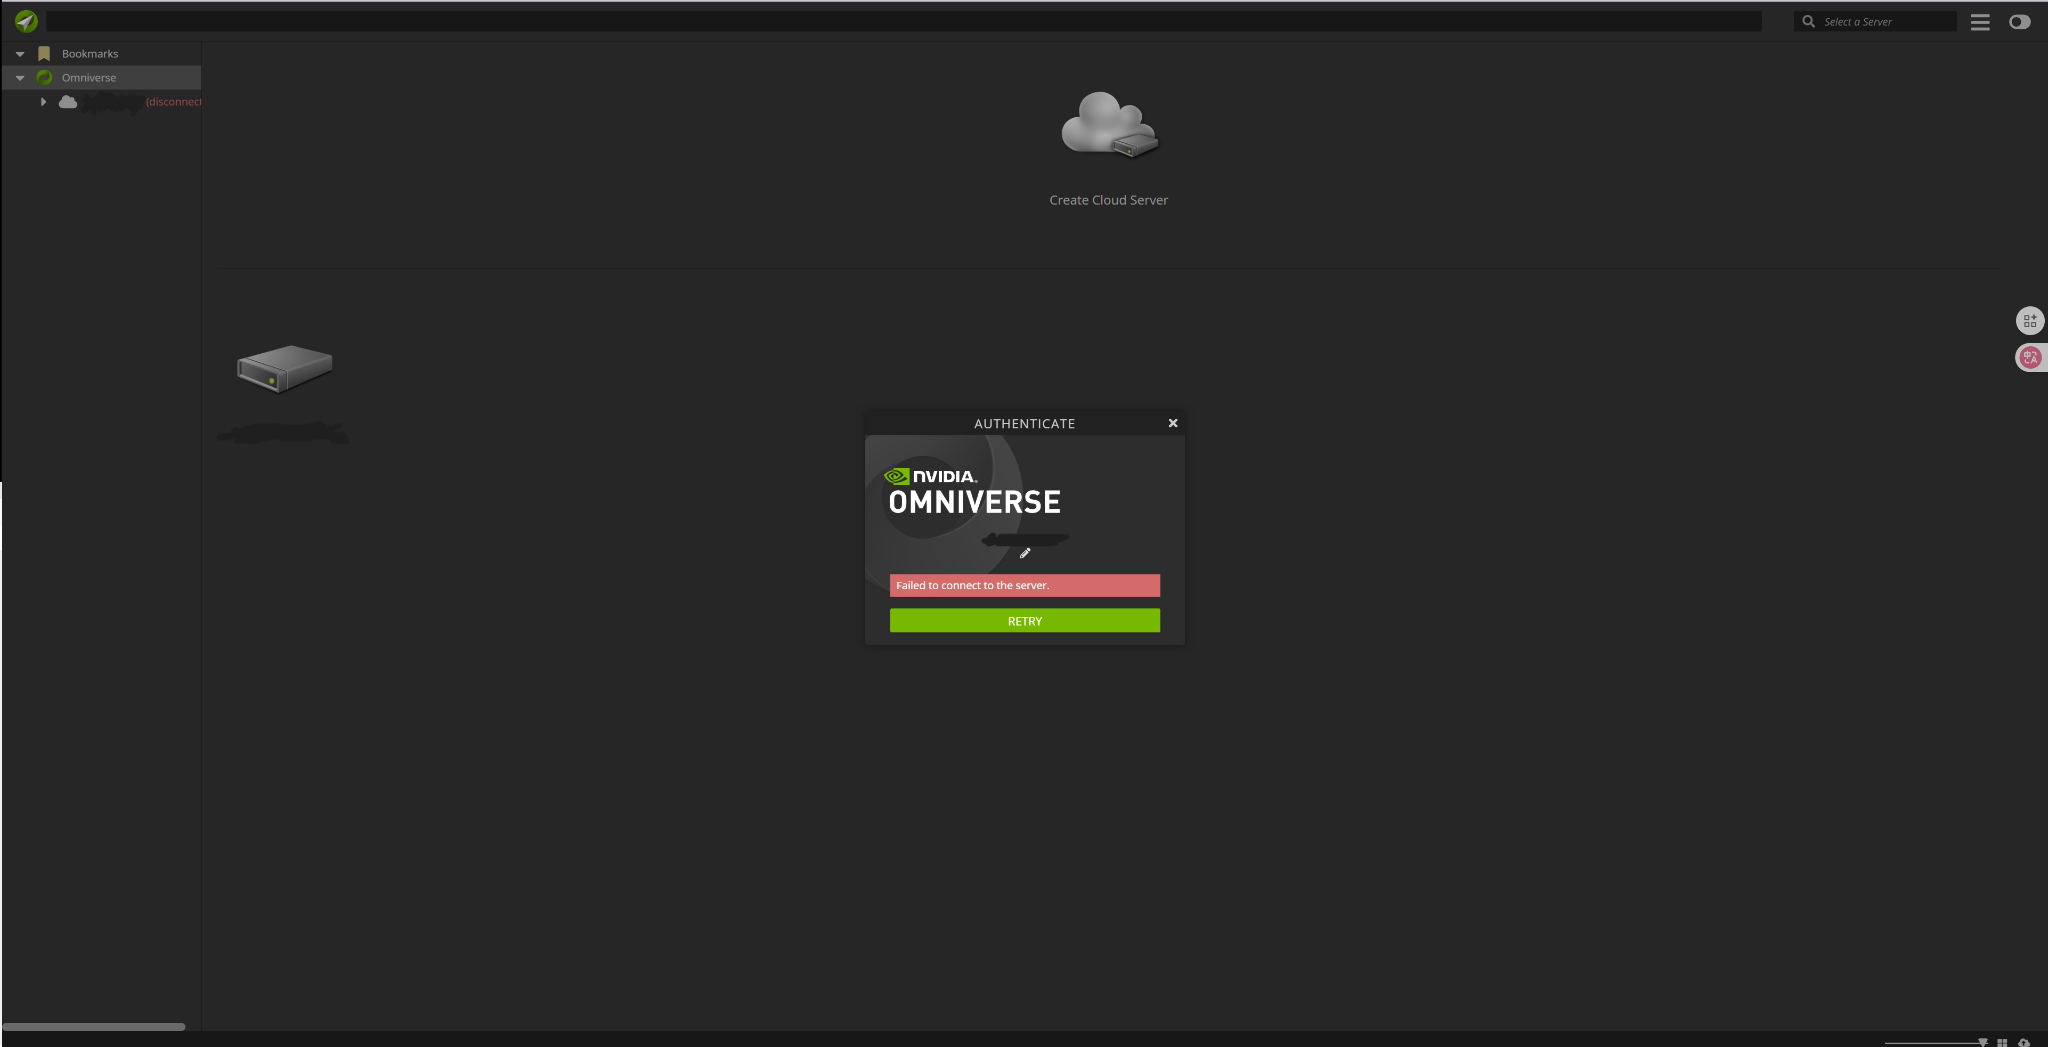The image size is (2048, 1047).
Task: Focus the Select a Server search field
Action: coord(1875,21)
